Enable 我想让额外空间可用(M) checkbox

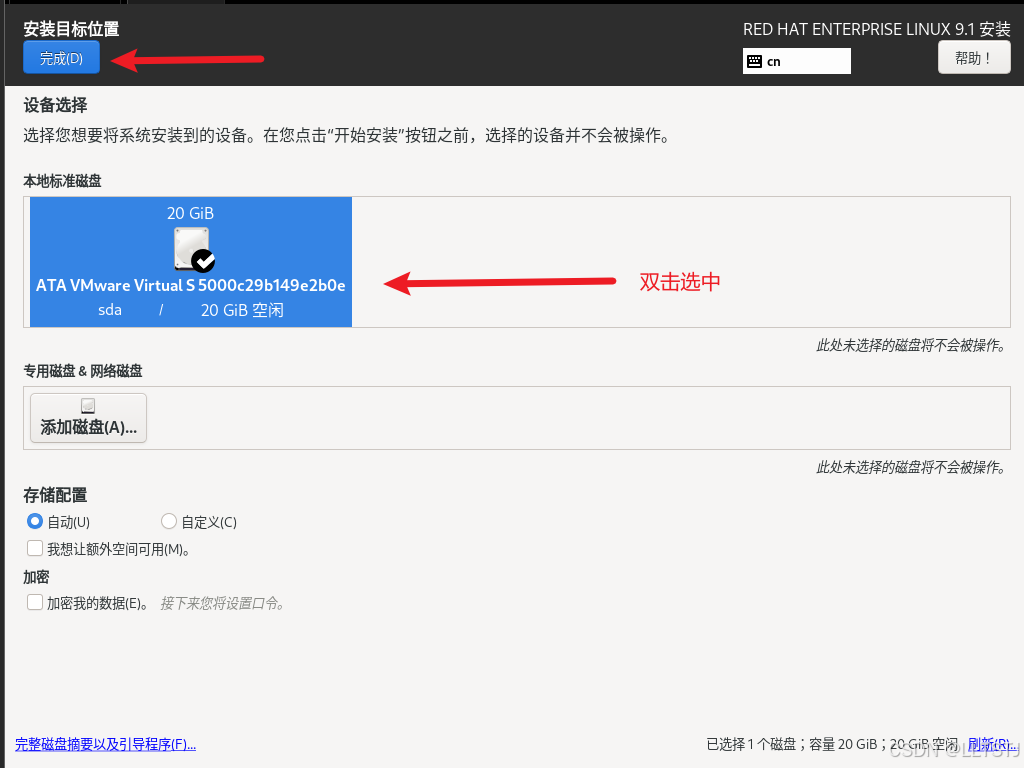coord(35,548)
